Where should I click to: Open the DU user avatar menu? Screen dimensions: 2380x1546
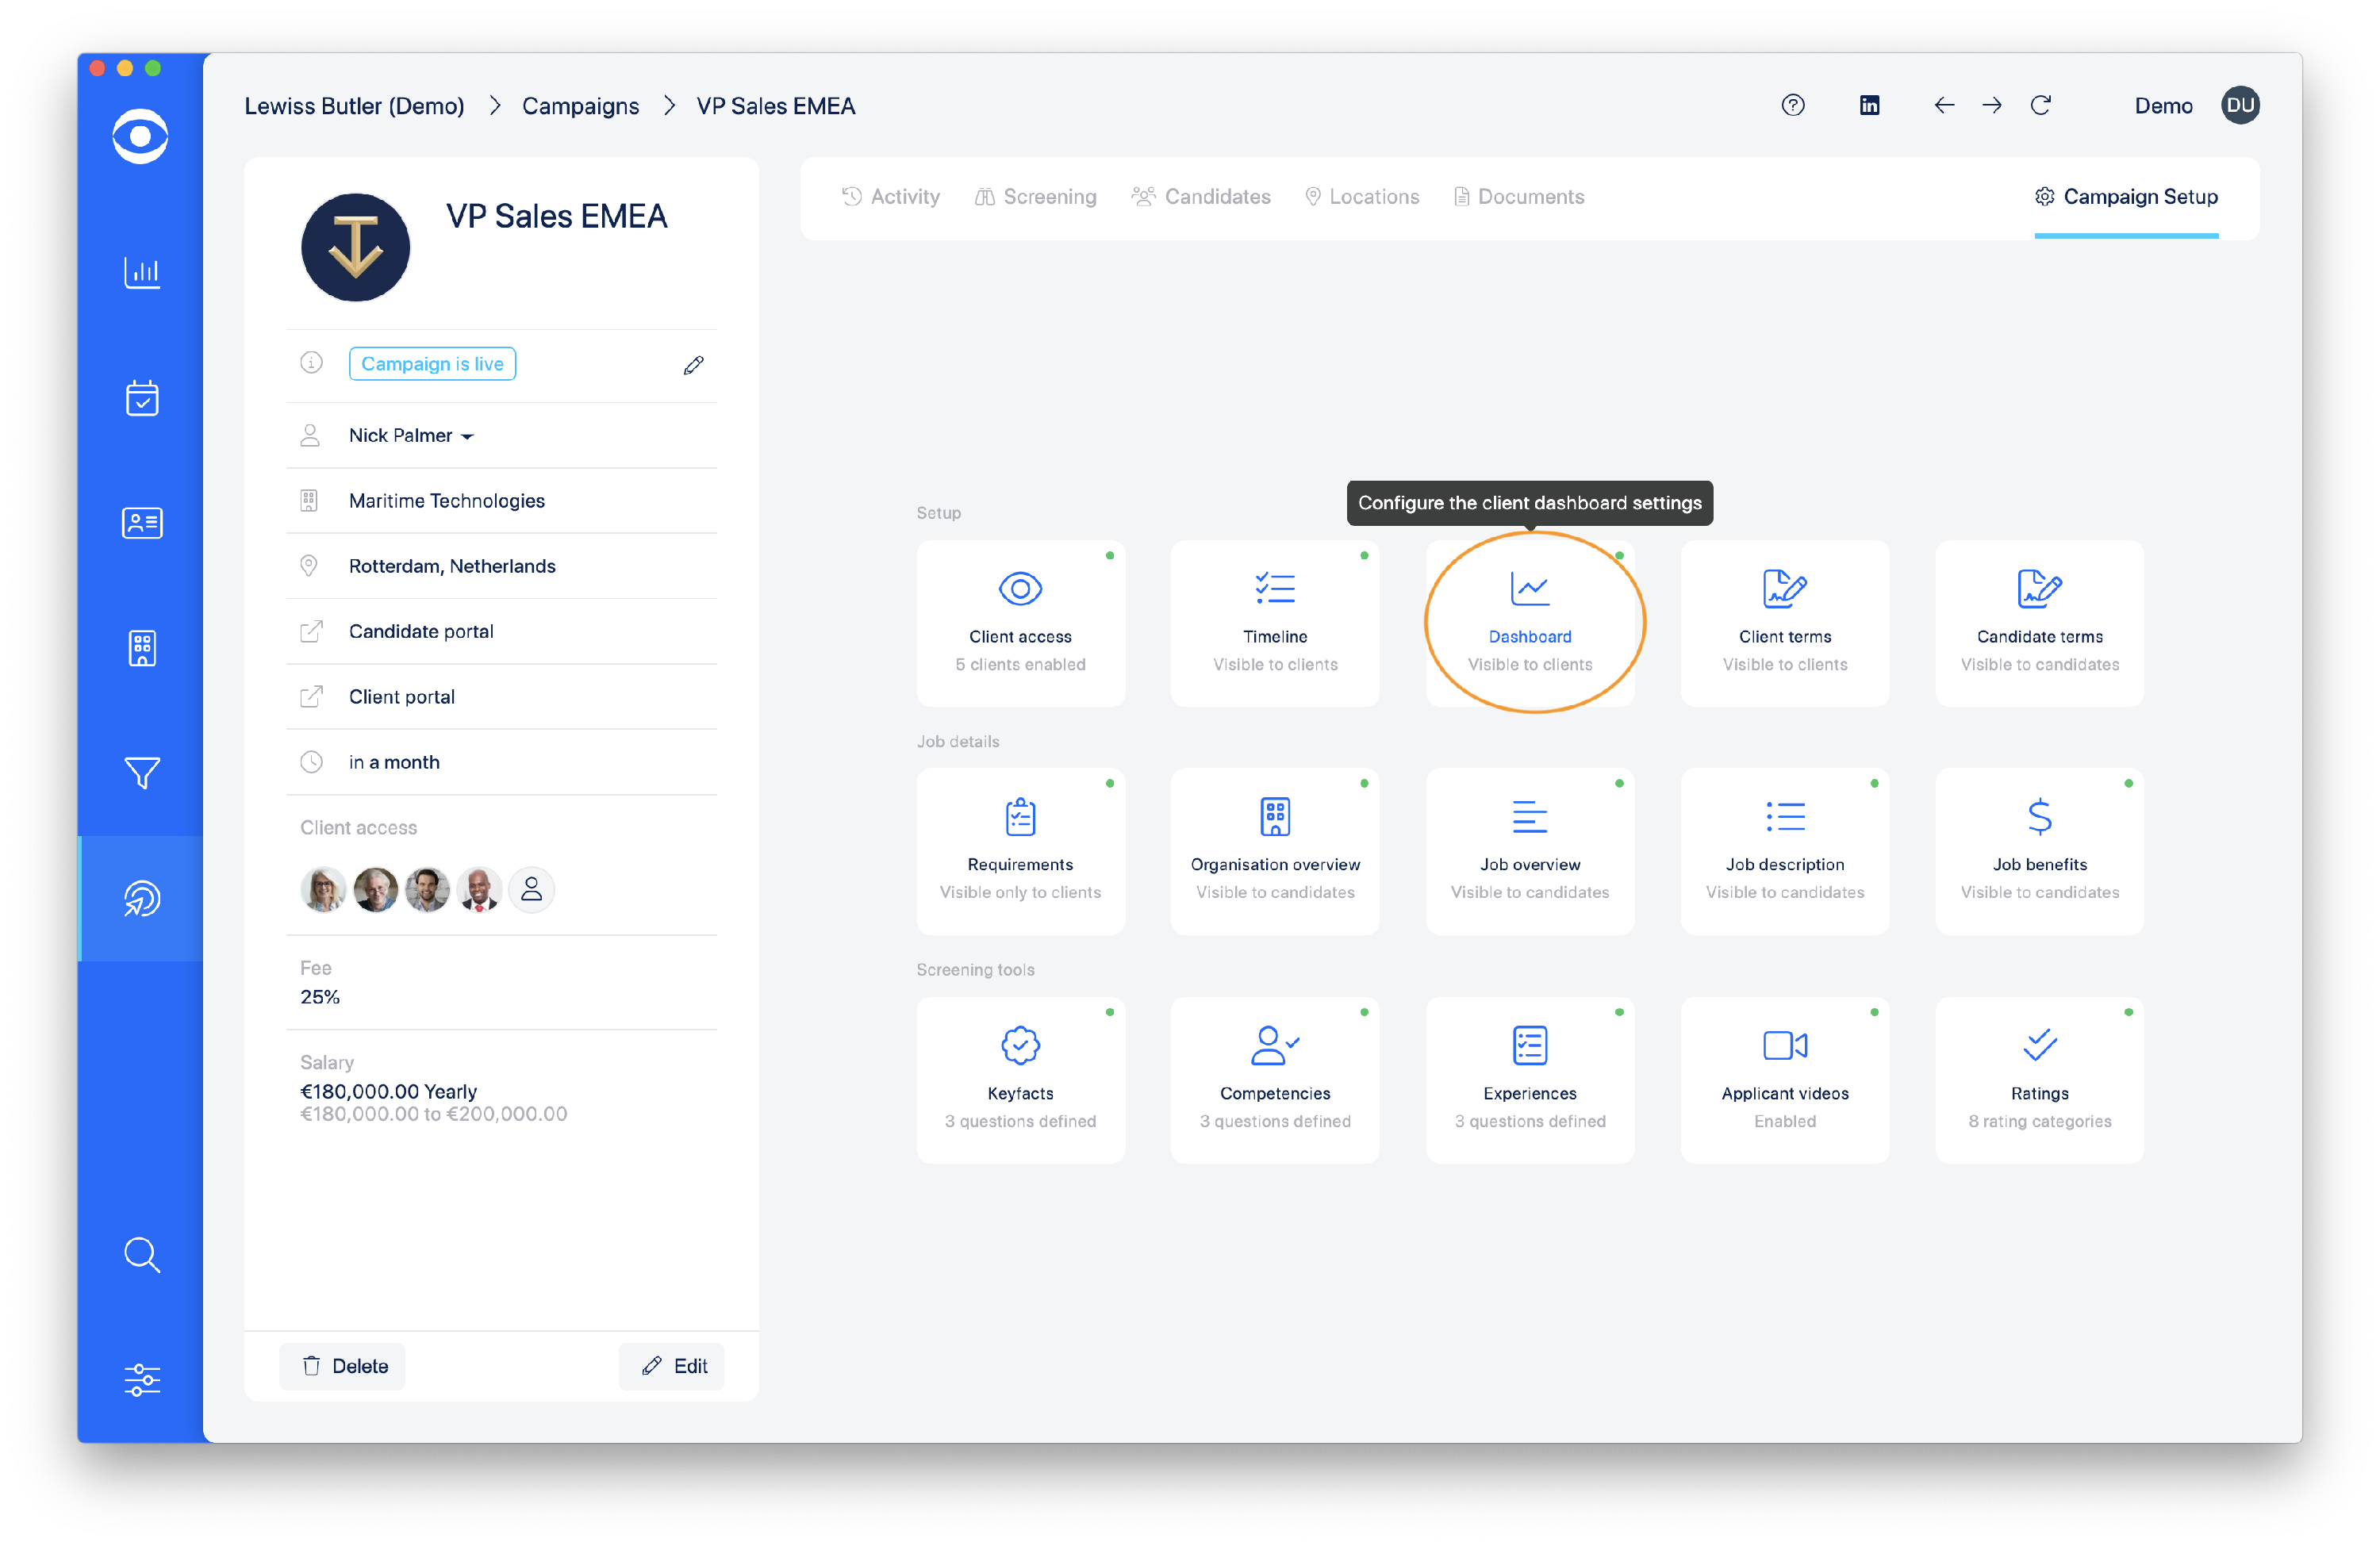(2240, 104)
